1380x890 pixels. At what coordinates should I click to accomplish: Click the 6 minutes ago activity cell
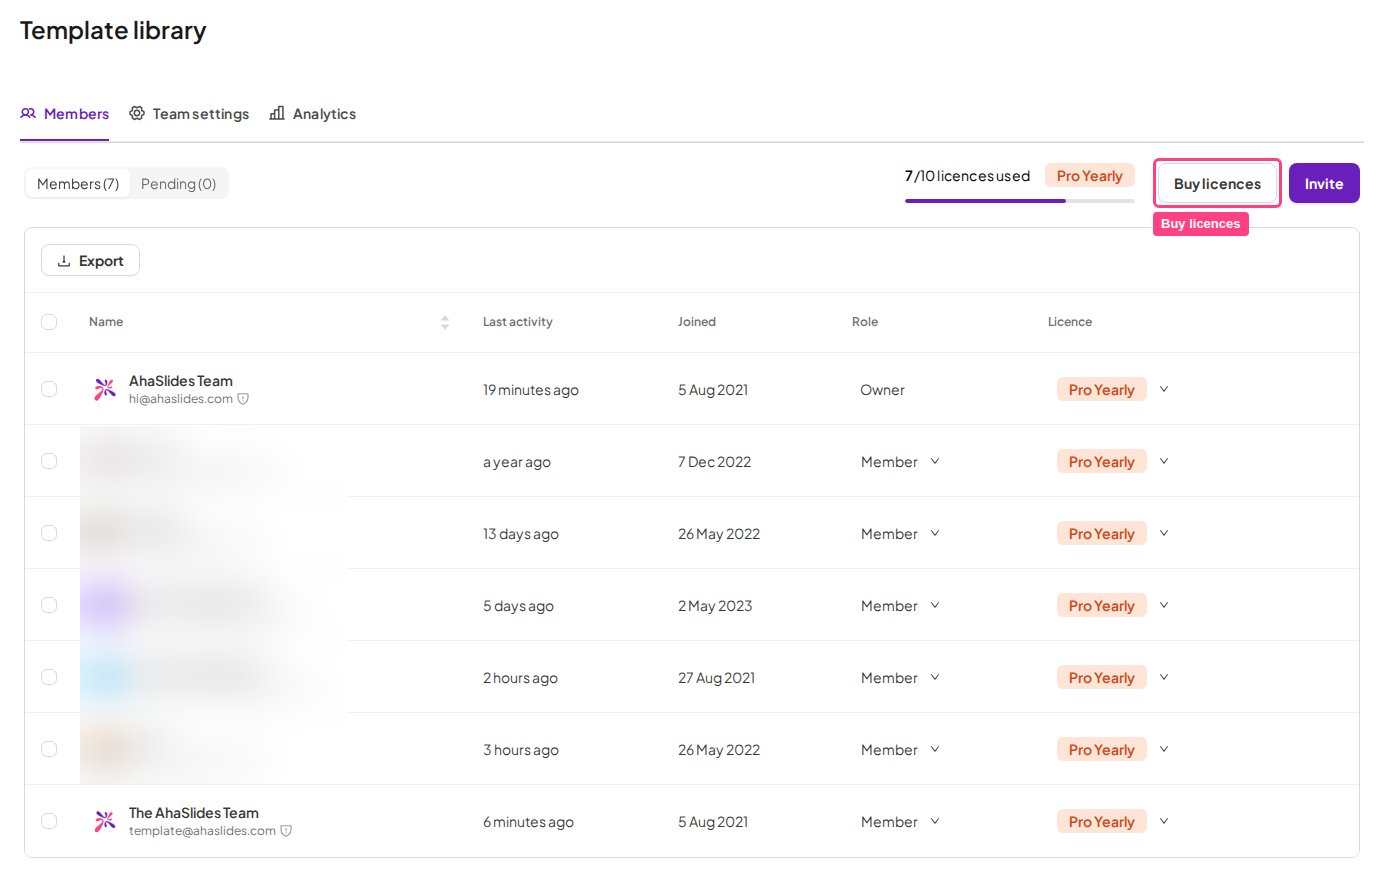coord(528,822)
